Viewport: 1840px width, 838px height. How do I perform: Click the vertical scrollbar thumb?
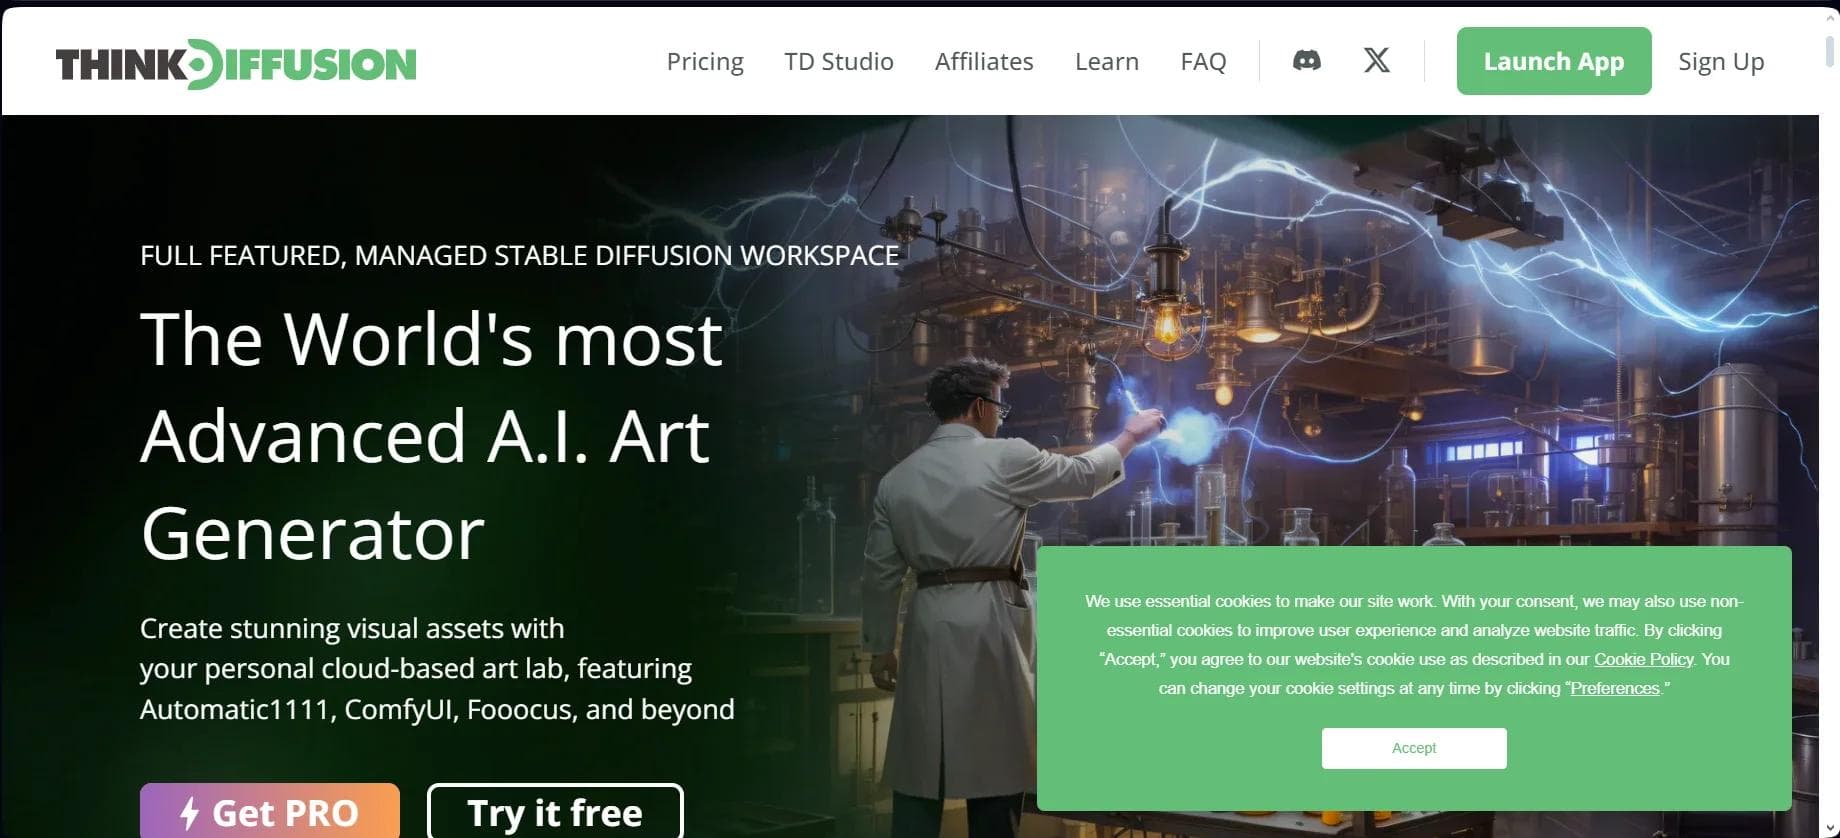1829,50
